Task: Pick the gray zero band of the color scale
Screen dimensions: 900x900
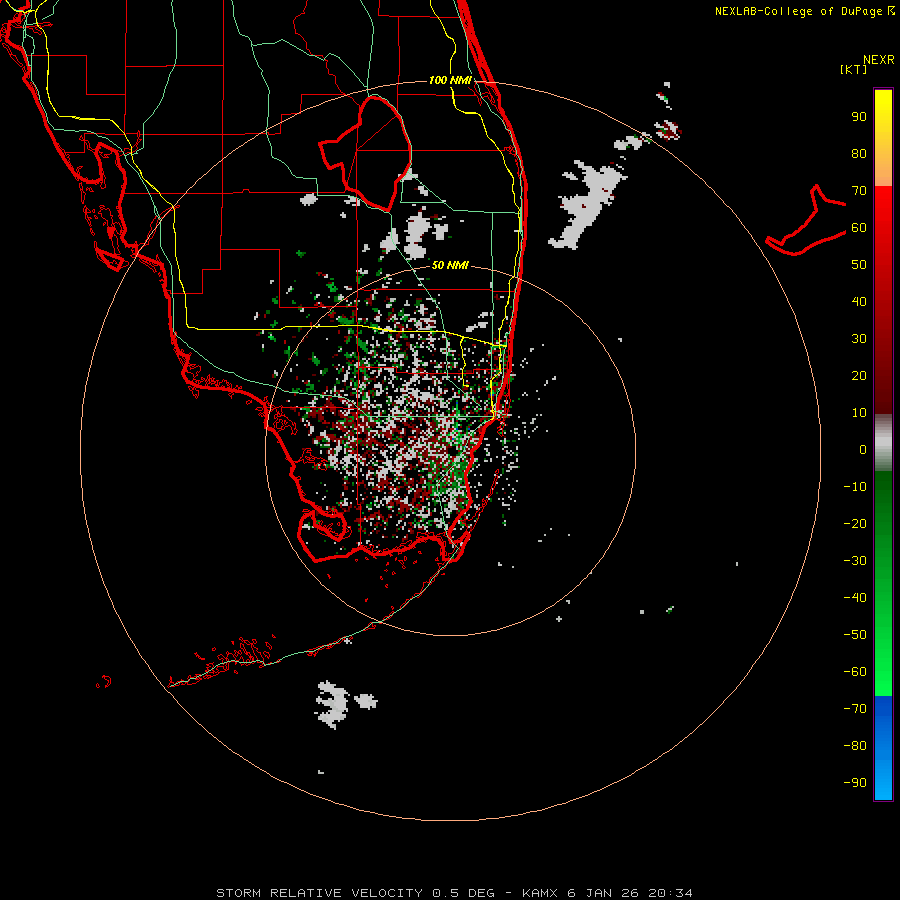Action: coord(883,443)
